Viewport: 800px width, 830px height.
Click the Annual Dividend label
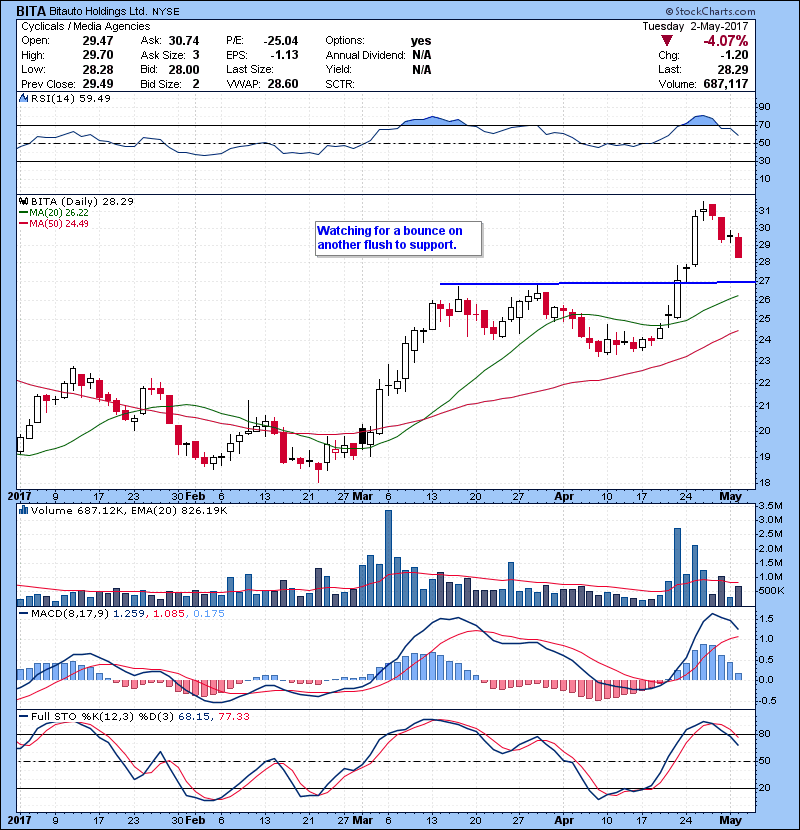click(x=365, y=55)
